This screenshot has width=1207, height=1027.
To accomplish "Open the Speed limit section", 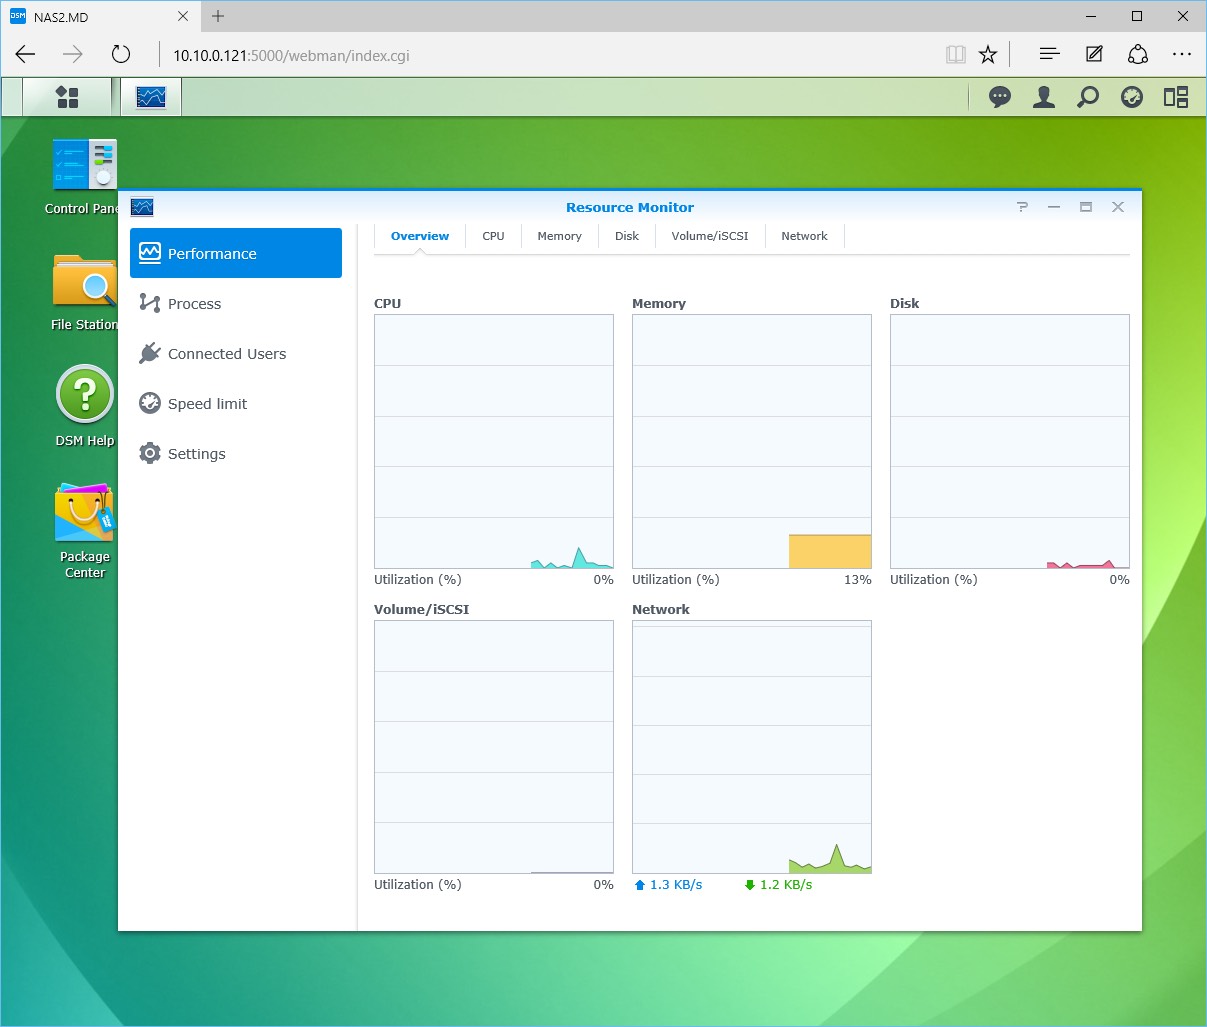I will coord(236,403).
